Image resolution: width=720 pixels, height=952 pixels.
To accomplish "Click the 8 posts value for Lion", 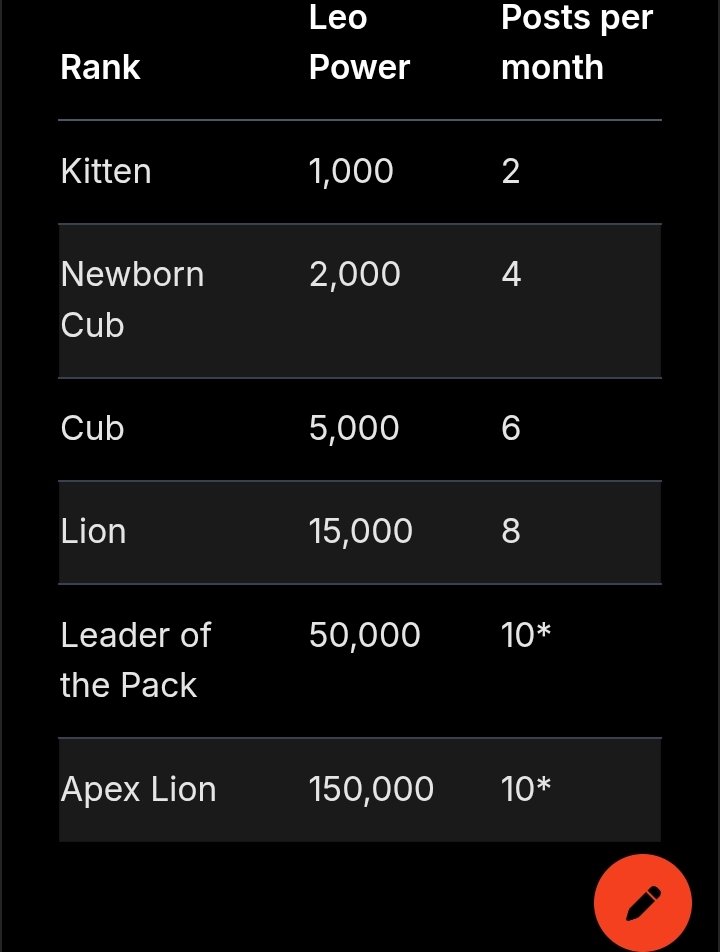I will coord(511,531).
